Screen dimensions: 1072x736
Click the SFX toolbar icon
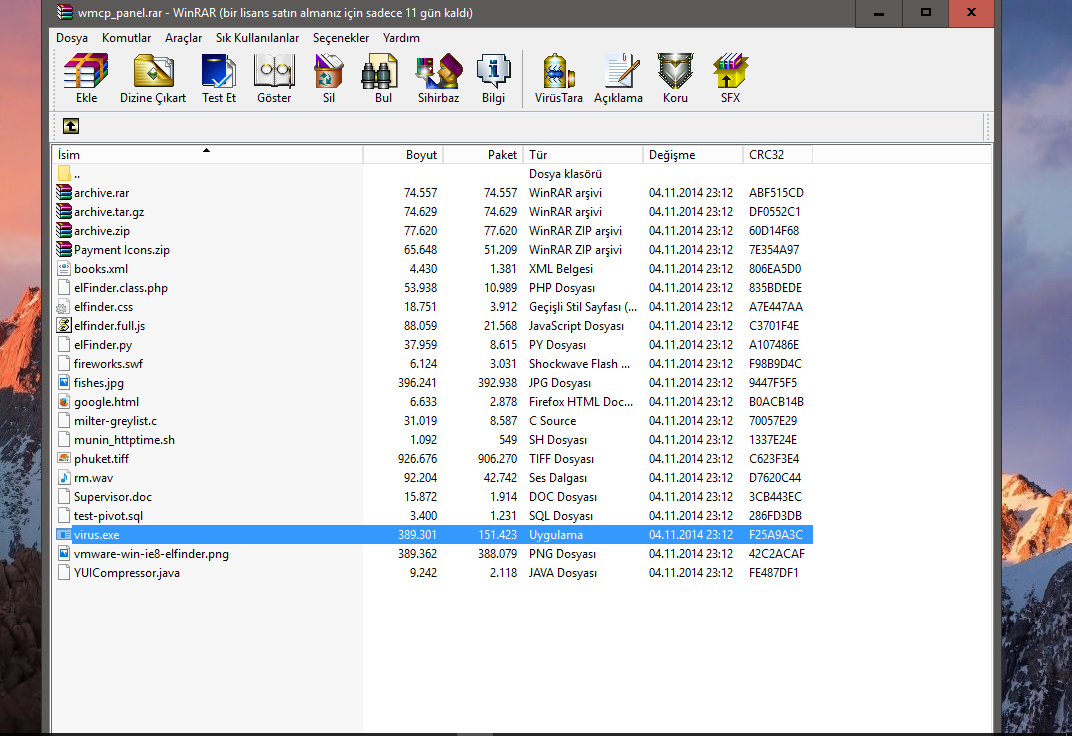pyautogui.click(x=730, y=78)
